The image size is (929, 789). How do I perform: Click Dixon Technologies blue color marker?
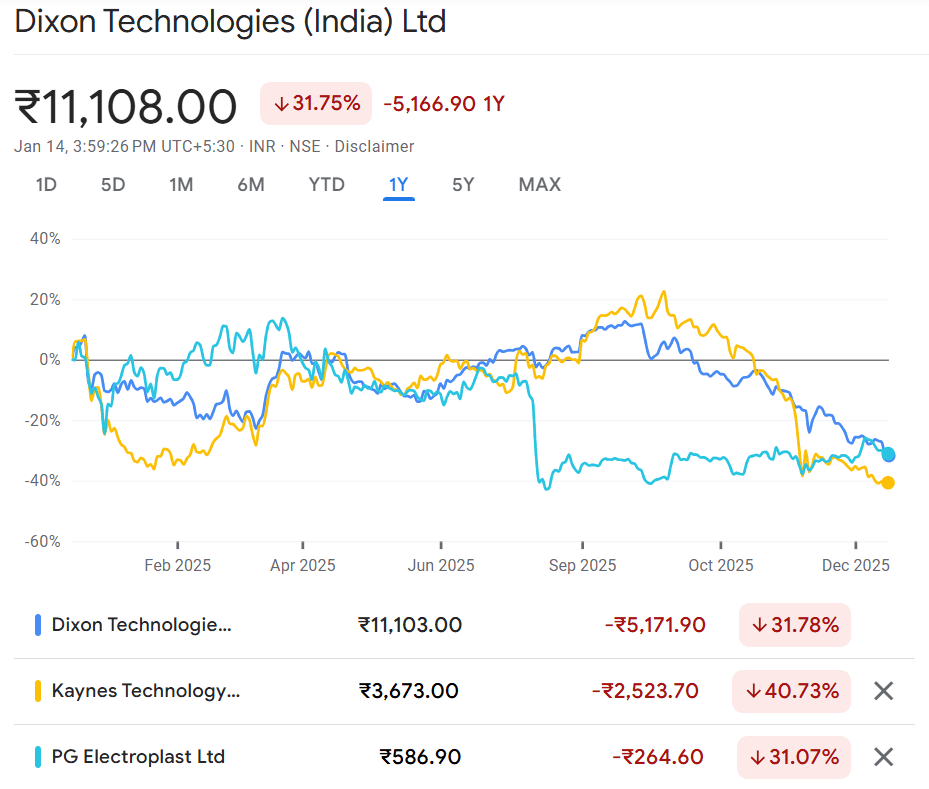[x=38, y=625]
